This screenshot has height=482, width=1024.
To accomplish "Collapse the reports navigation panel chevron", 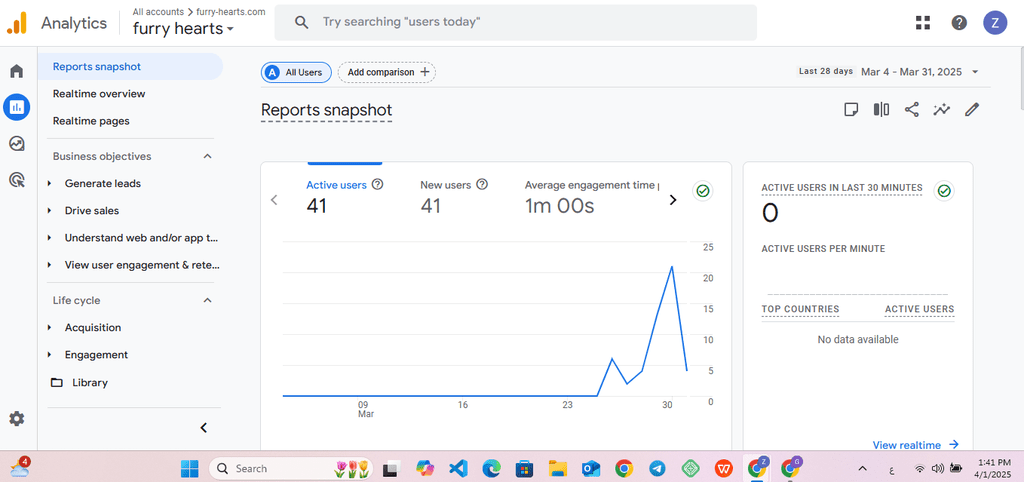I will (x=203, y=428).
